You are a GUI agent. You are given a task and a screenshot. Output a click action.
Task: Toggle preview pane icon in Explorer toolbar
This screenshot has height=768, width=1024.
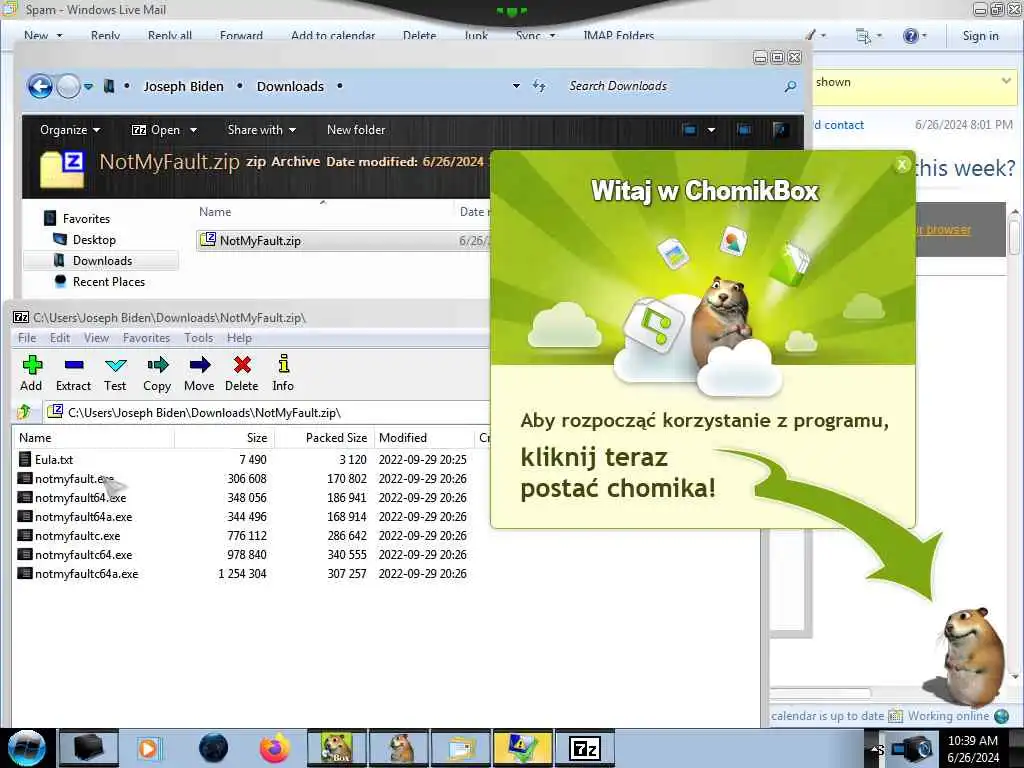(744, 129)
